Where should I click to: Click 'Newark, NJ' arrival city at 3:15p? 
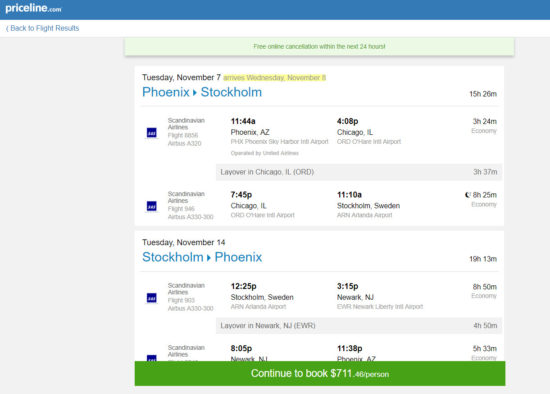355,298
